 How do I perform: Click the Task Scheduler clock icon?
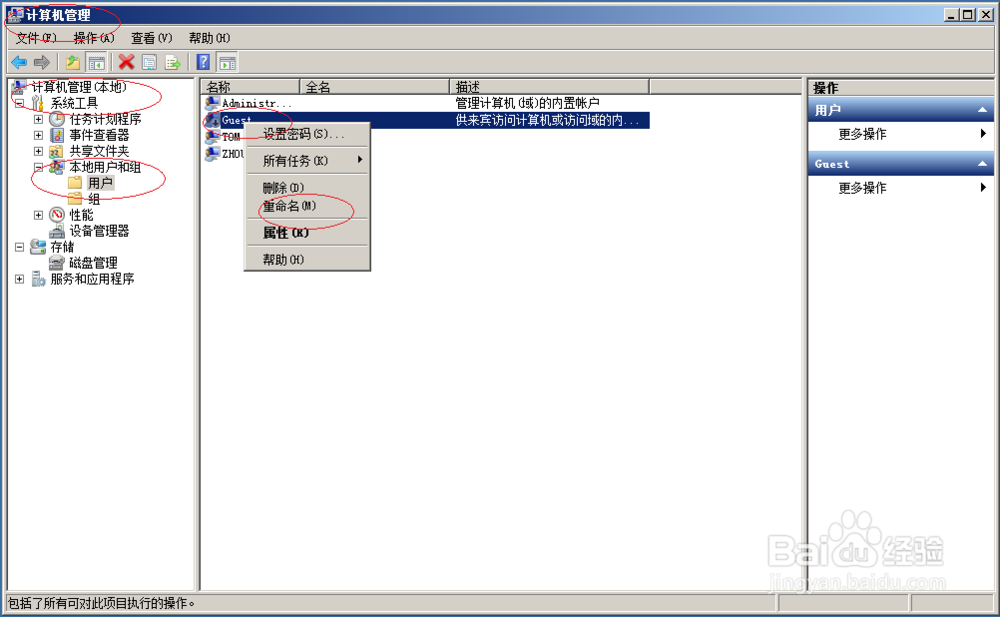pyautogui.click(x=57, y=119)
